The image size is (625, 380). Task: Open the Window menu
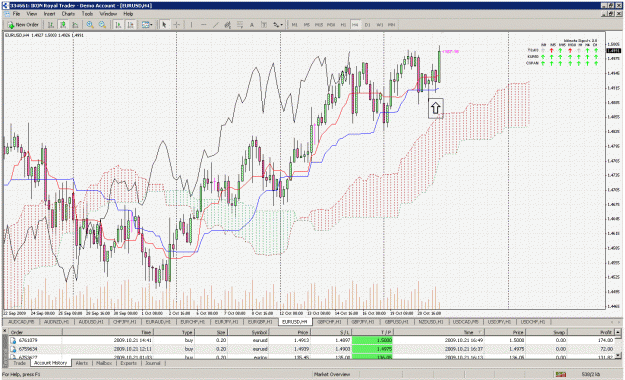[108, 14]
